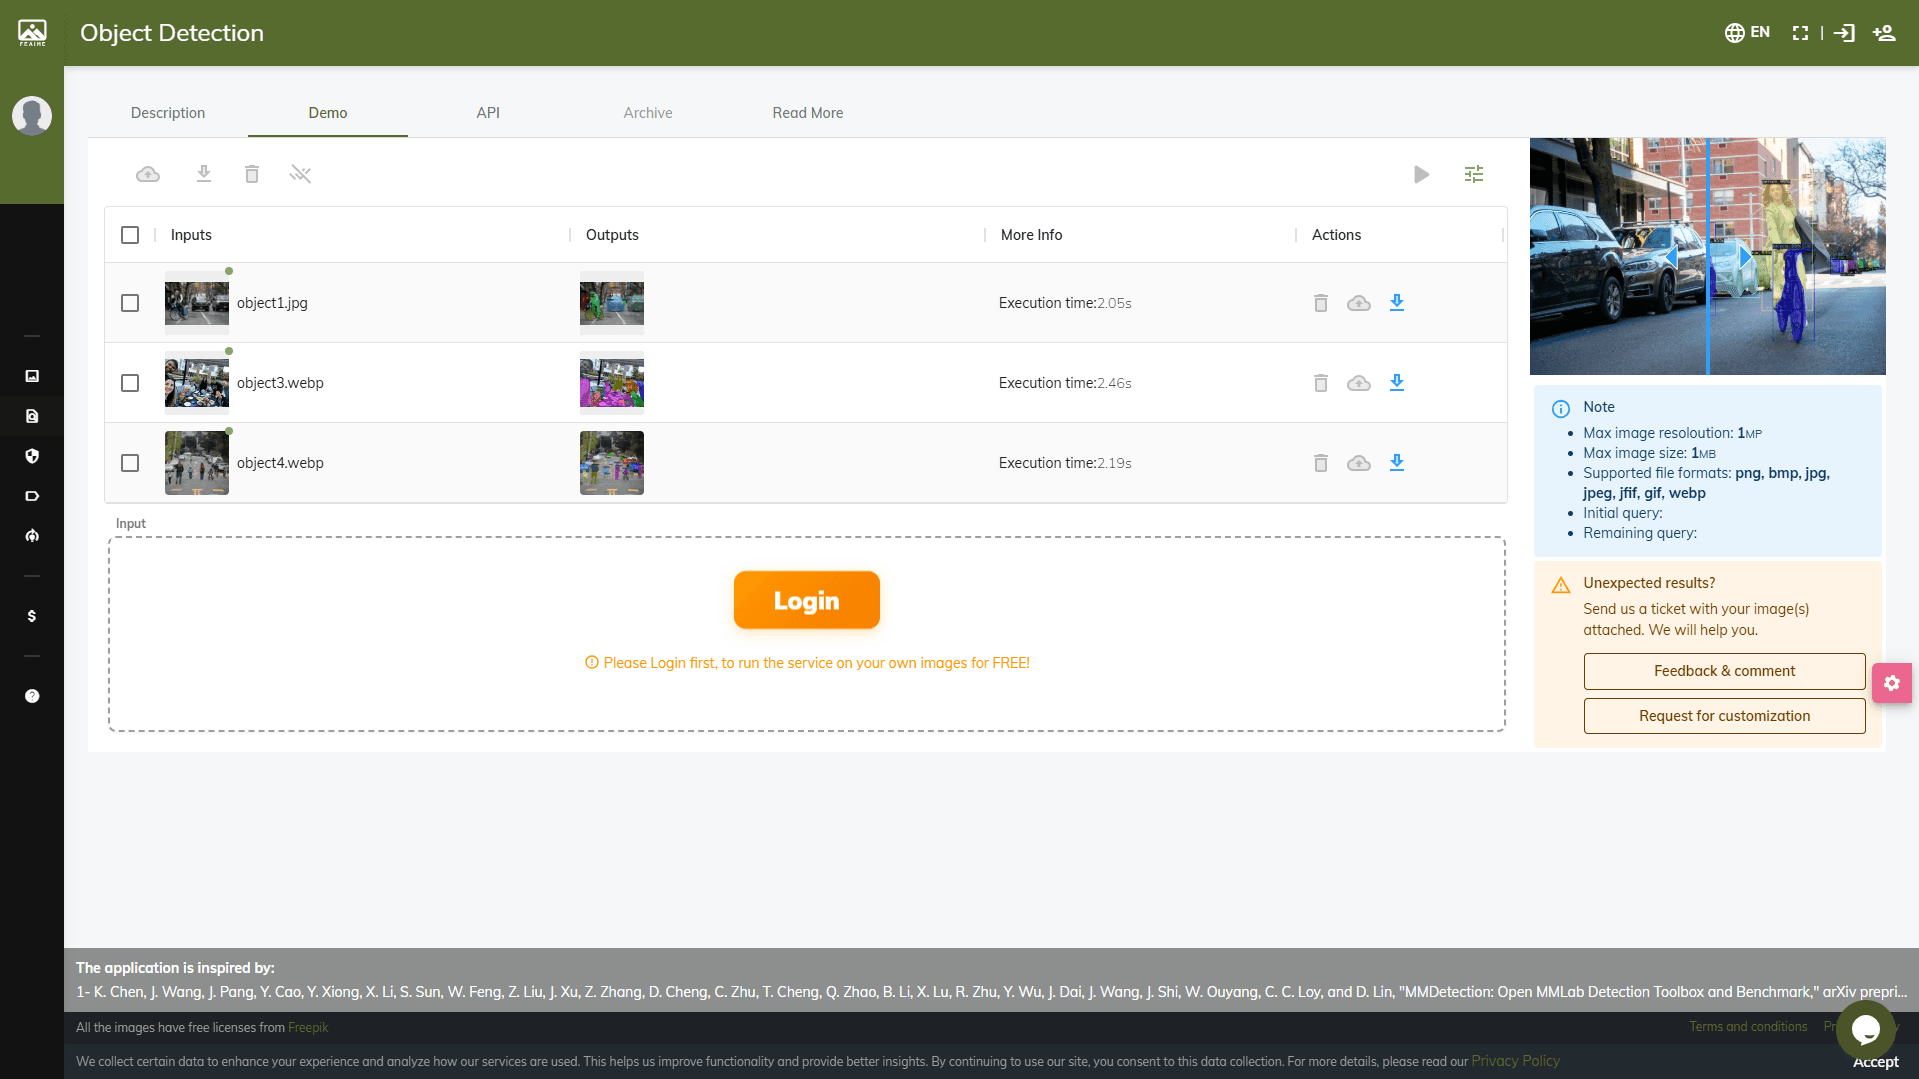The width and height of the screenshot is (1919, 1079).
Task: Click the cloud icon next to object3.webp
Action: [x=1358, y=382]
